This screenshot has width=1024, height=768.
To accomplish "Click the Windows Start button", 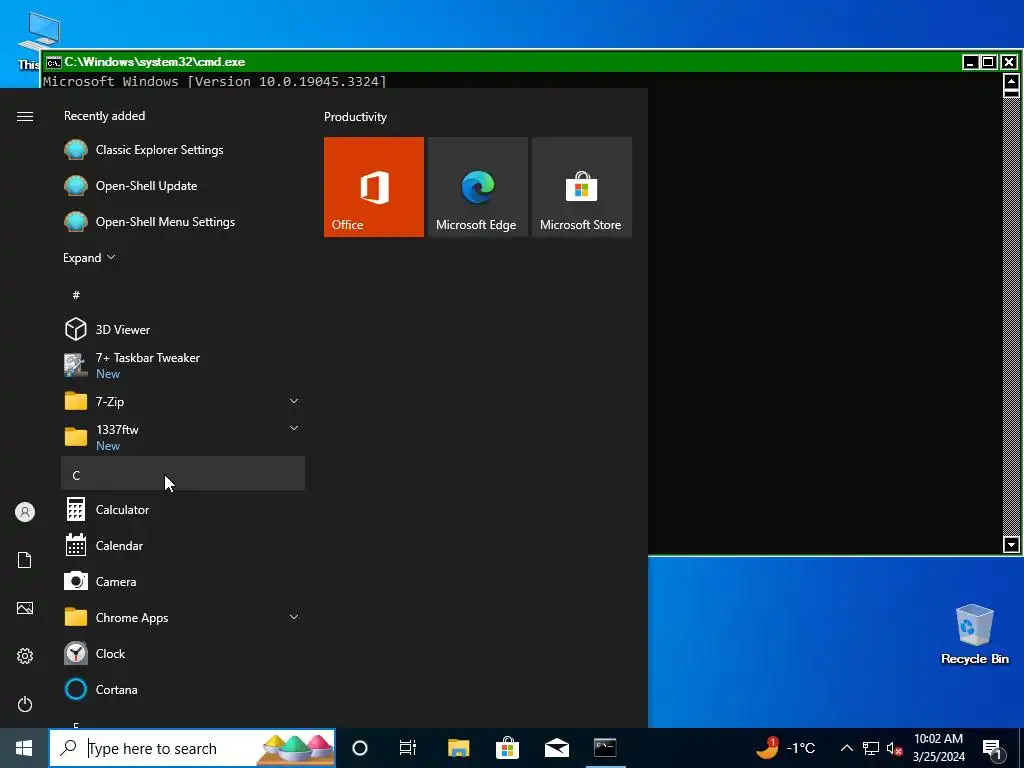I will click(24, 748).
